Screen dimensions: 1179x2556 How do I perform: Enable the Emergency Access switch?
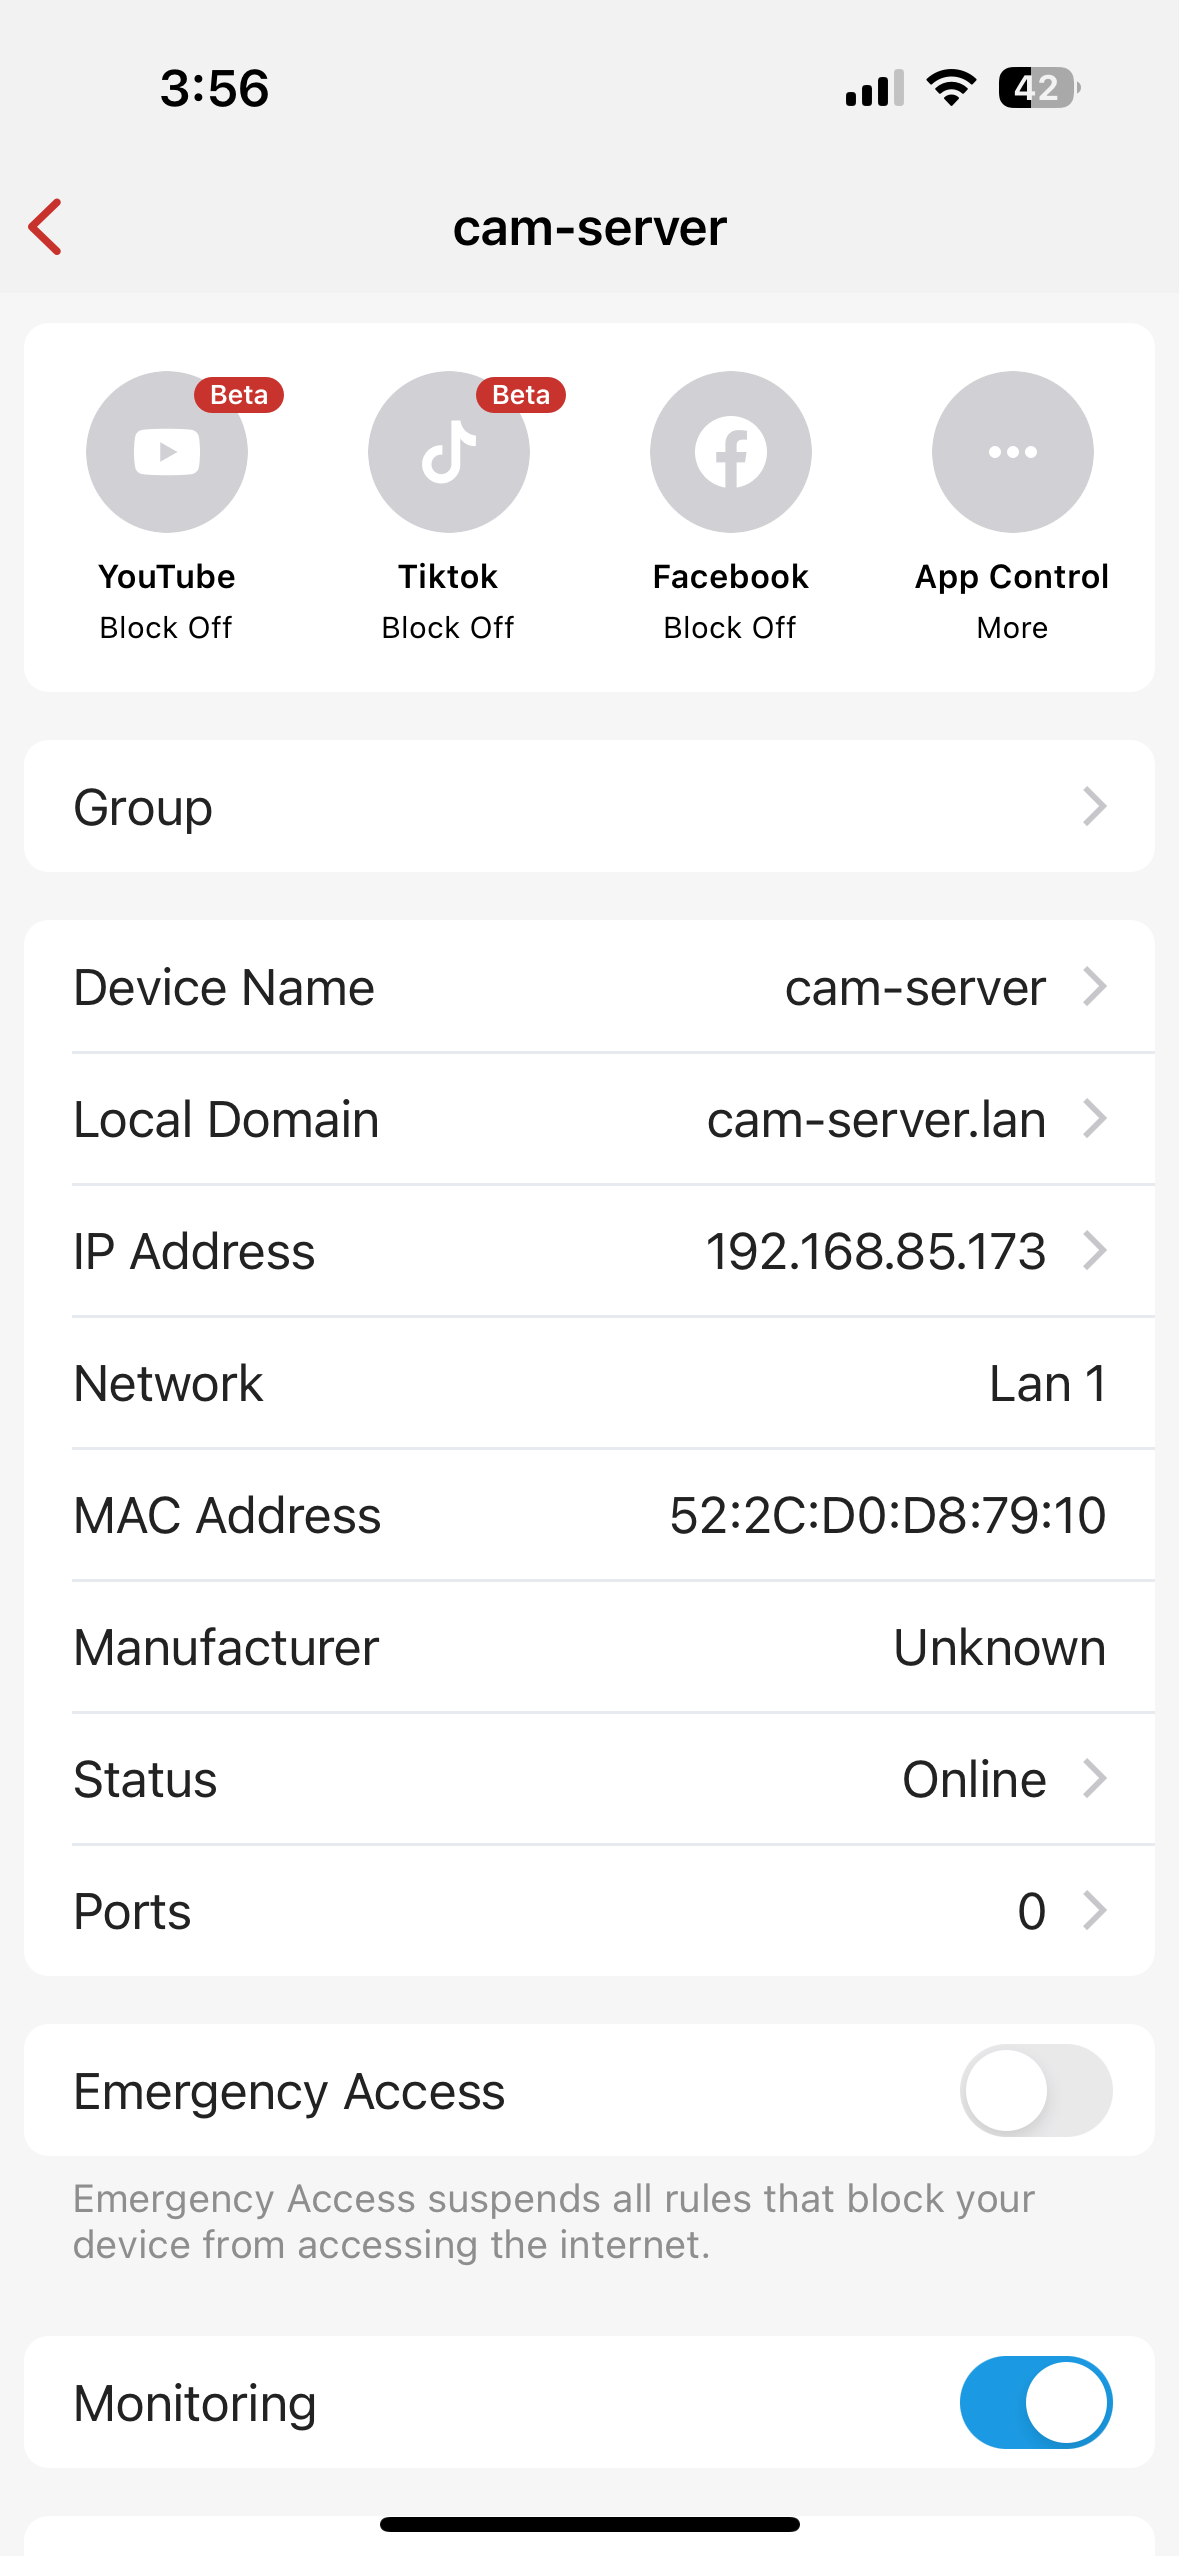1035,2090
